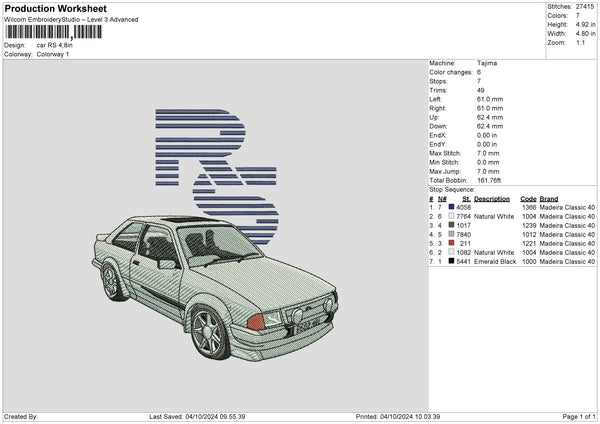Select the Width value 4.80 in

click(x=585, y=34)
